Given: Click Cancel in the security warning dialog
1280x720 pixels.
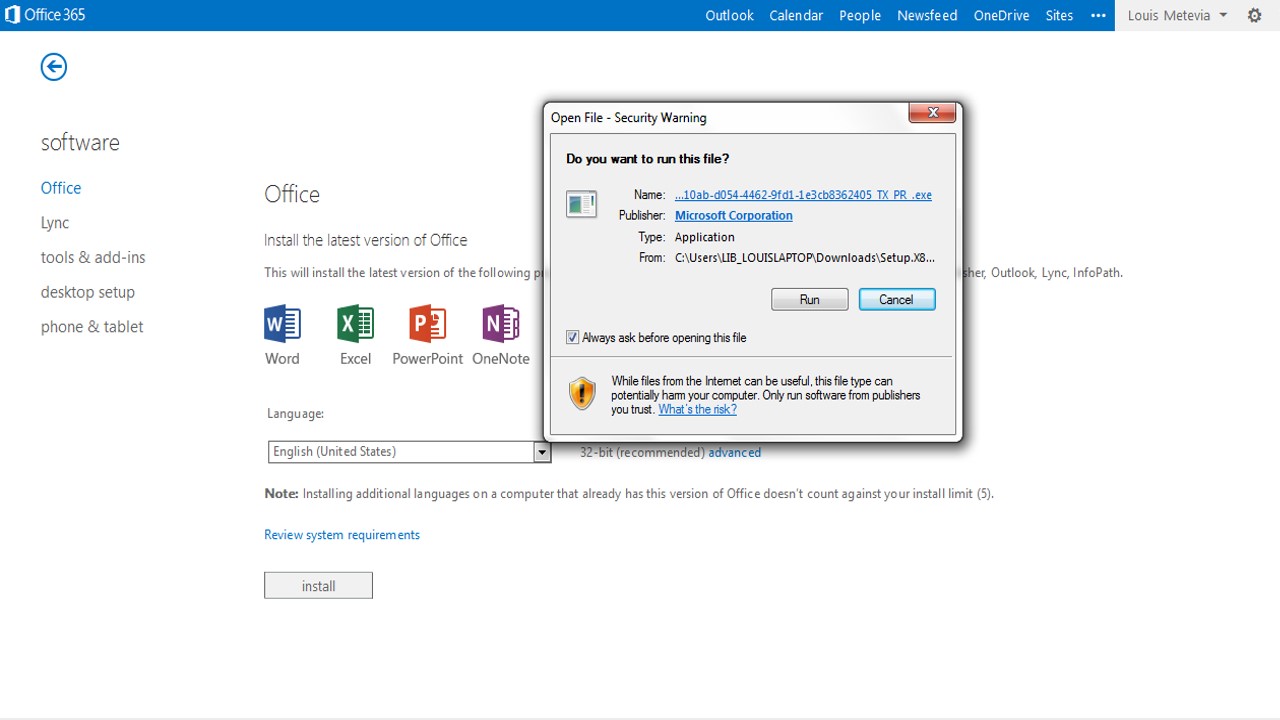Looking at the screenshot, I should tap(897, 299).
